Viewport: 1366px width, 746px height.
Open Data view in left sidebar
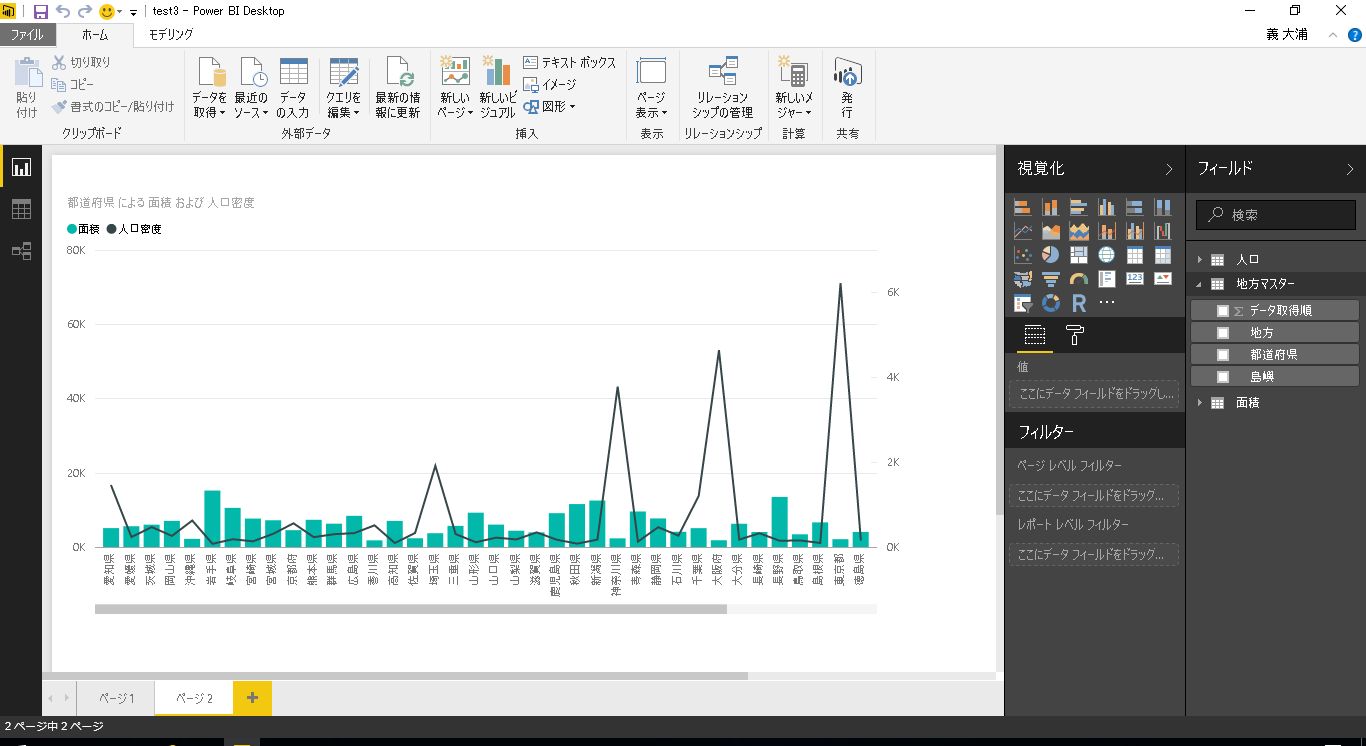click(x=21, y=209)
